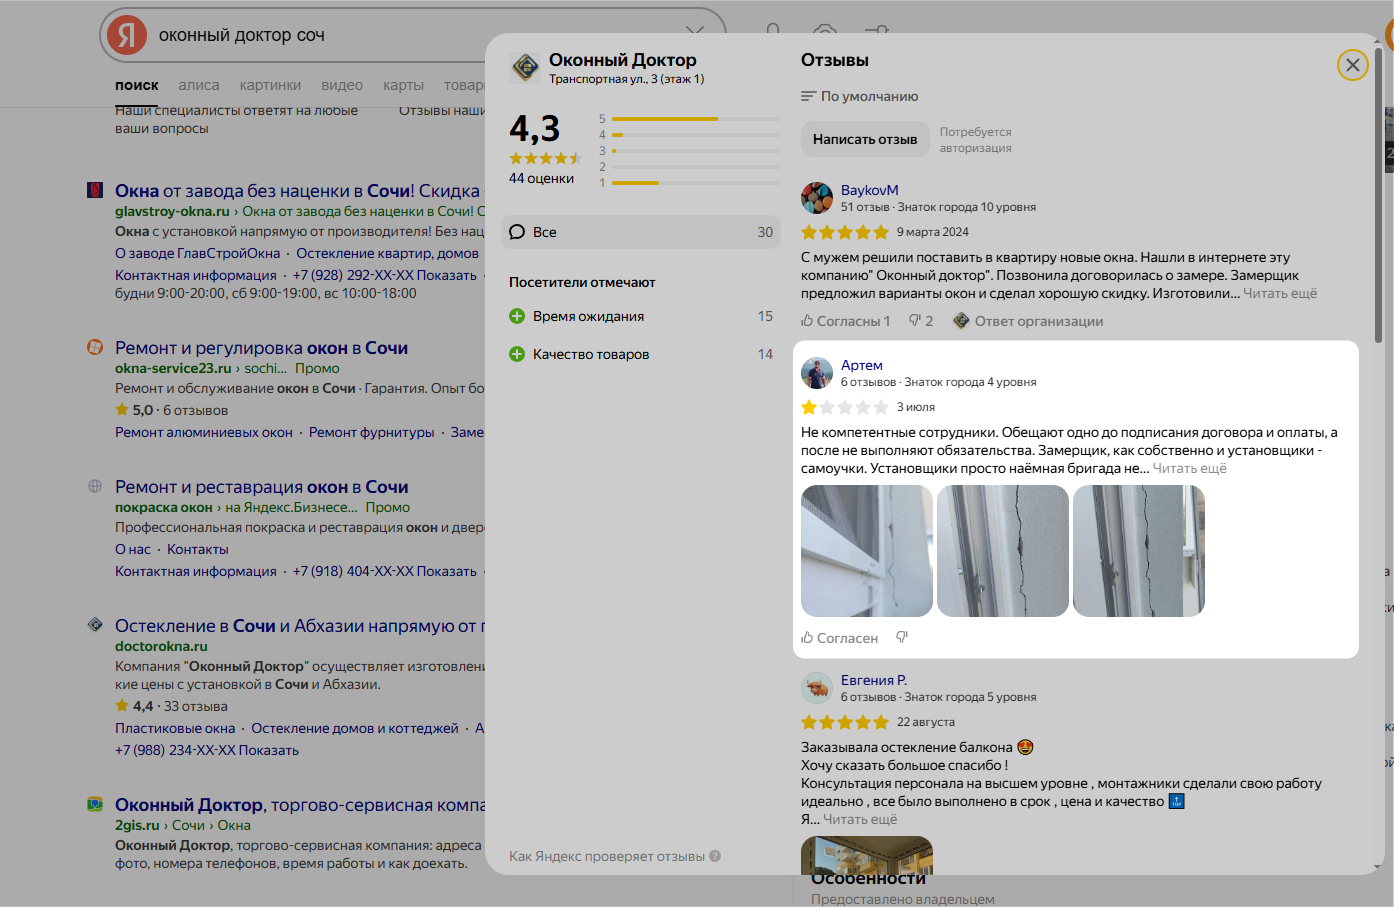This screenshot has height=907, width=1394.
Task: Expand Артем's review with Читать ещё
Action: pyautogui.click(x=1189, y=468)
